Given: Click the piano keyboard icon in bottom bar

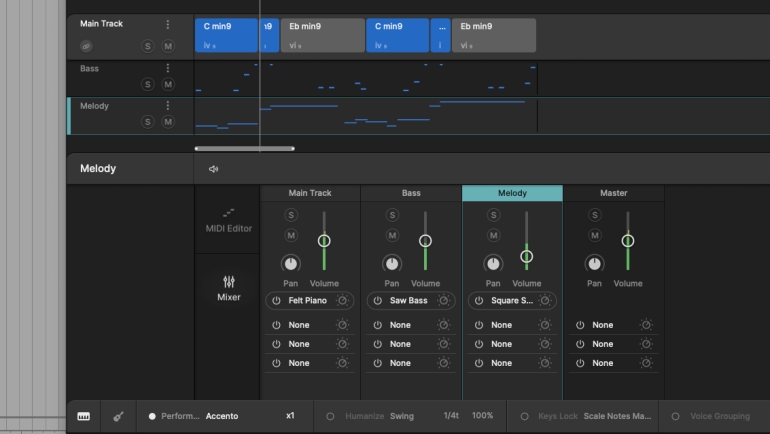Looking at the screenshot, I should [83, 416].
